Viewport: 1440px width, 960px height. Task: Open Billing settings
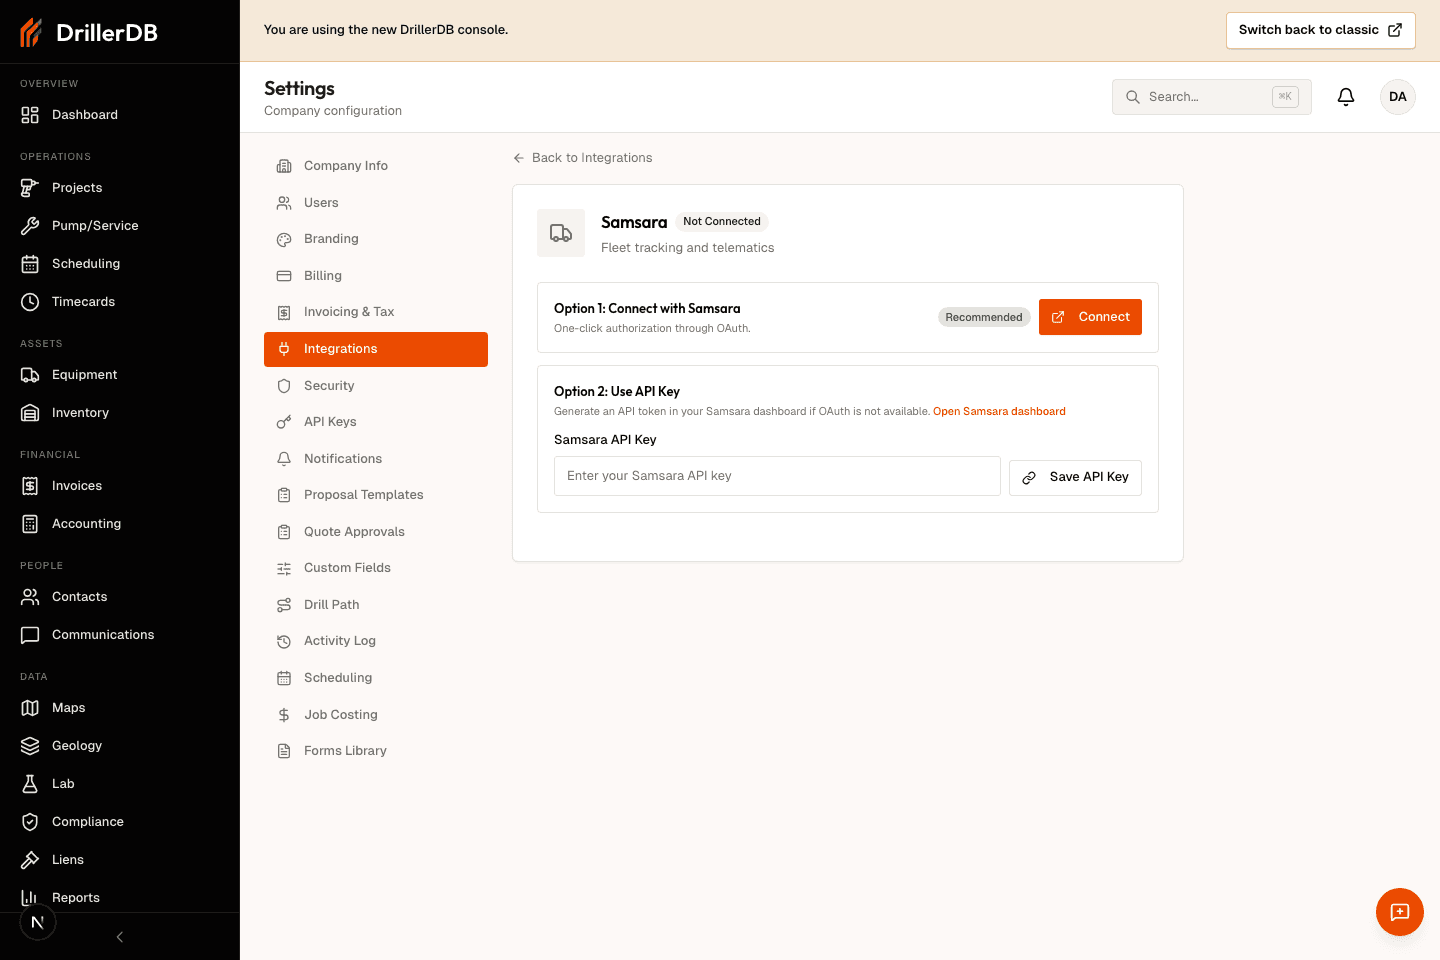tap(376, 276)
